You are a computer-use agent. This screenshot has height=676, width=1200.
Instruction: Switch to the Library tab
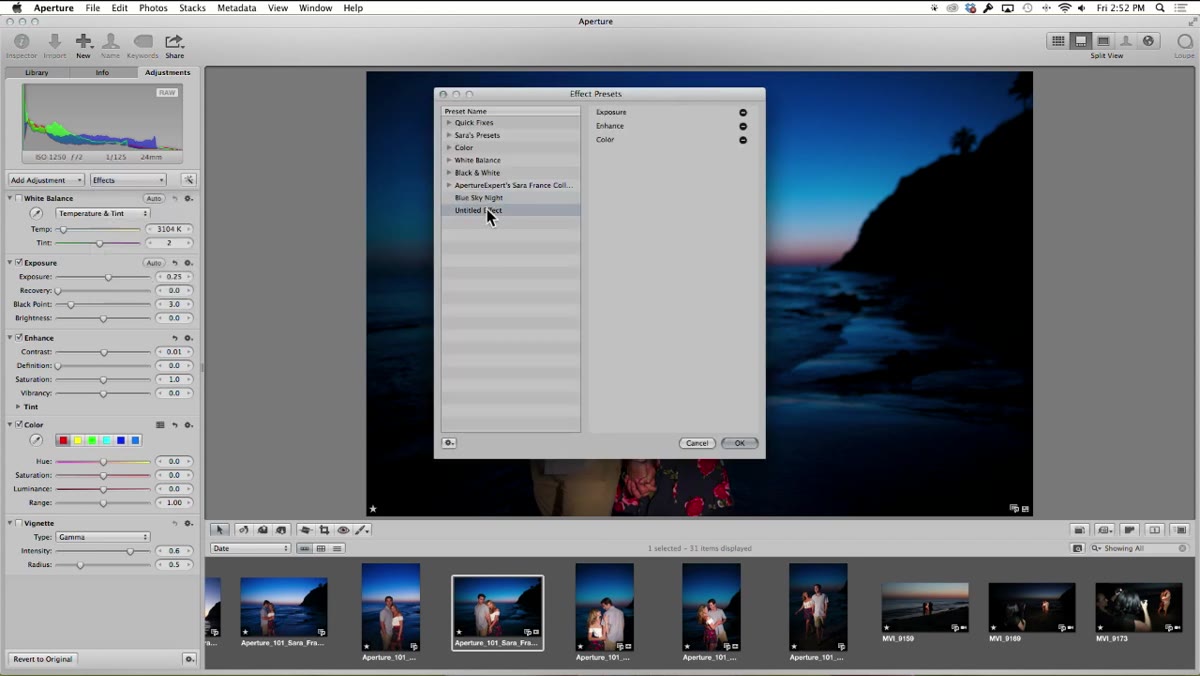coord(36,73)
